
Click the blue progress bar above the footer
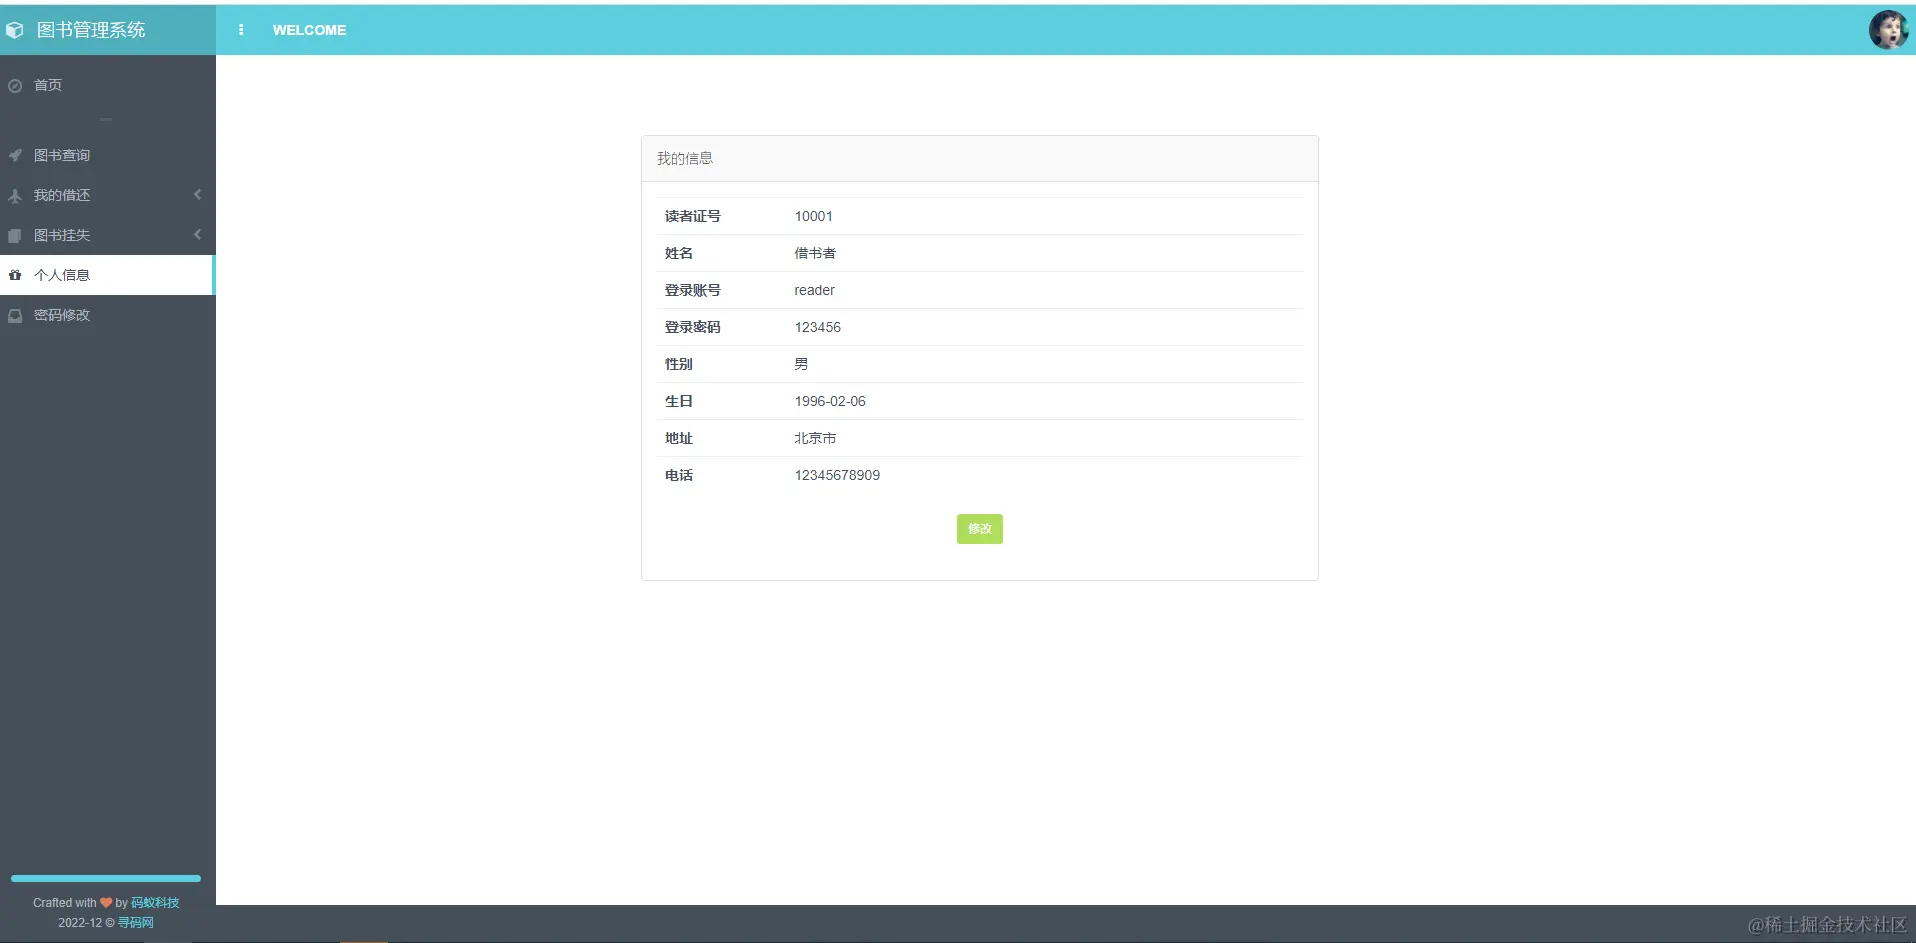tap(105, 878)
